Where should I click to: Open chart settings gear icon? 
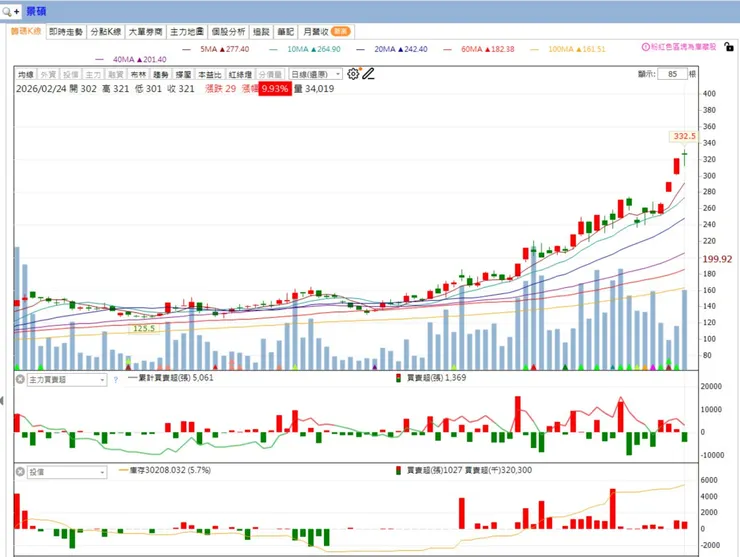coord(353,74)
